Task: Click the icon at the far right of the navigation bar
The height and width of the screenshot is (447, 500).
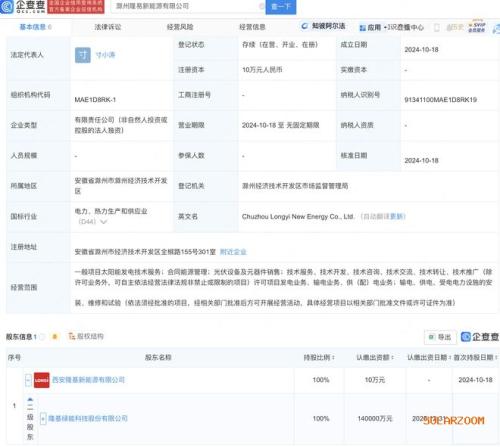Action: pyautogui.click(x=496, y=29)
